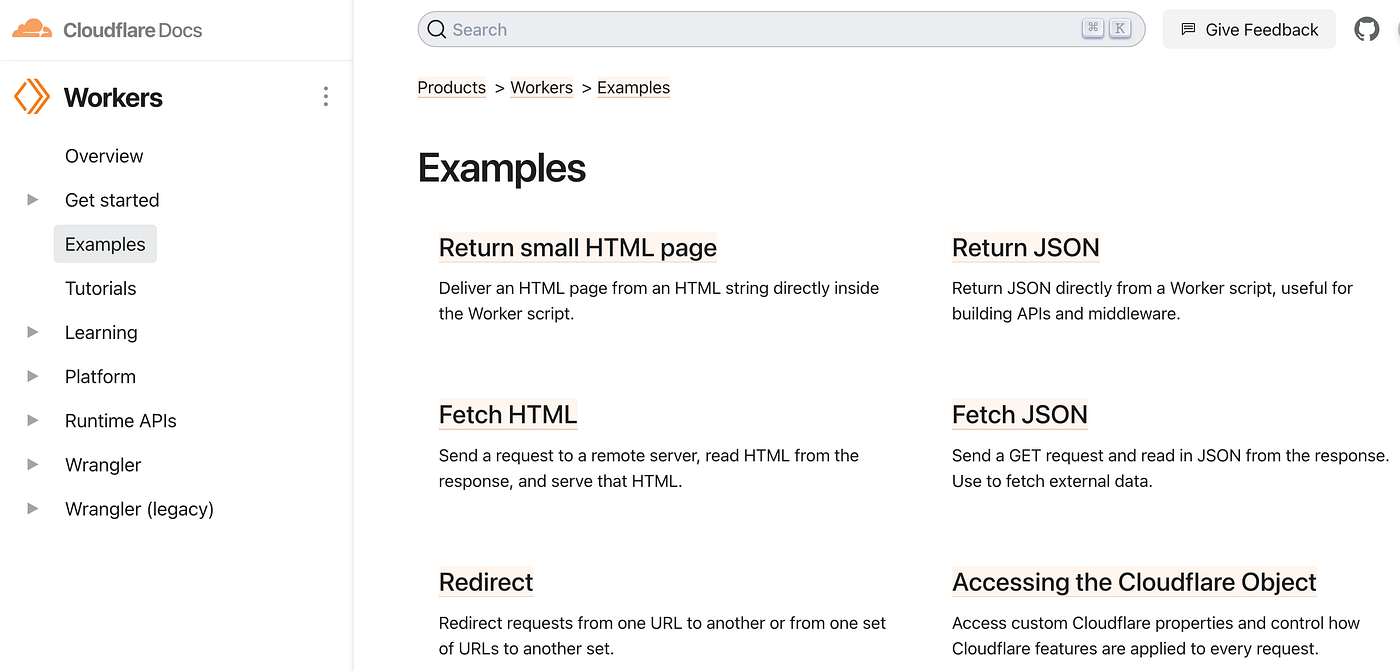Click the orange Workers product icon
Screen dimensions: 1400x671
31,97
